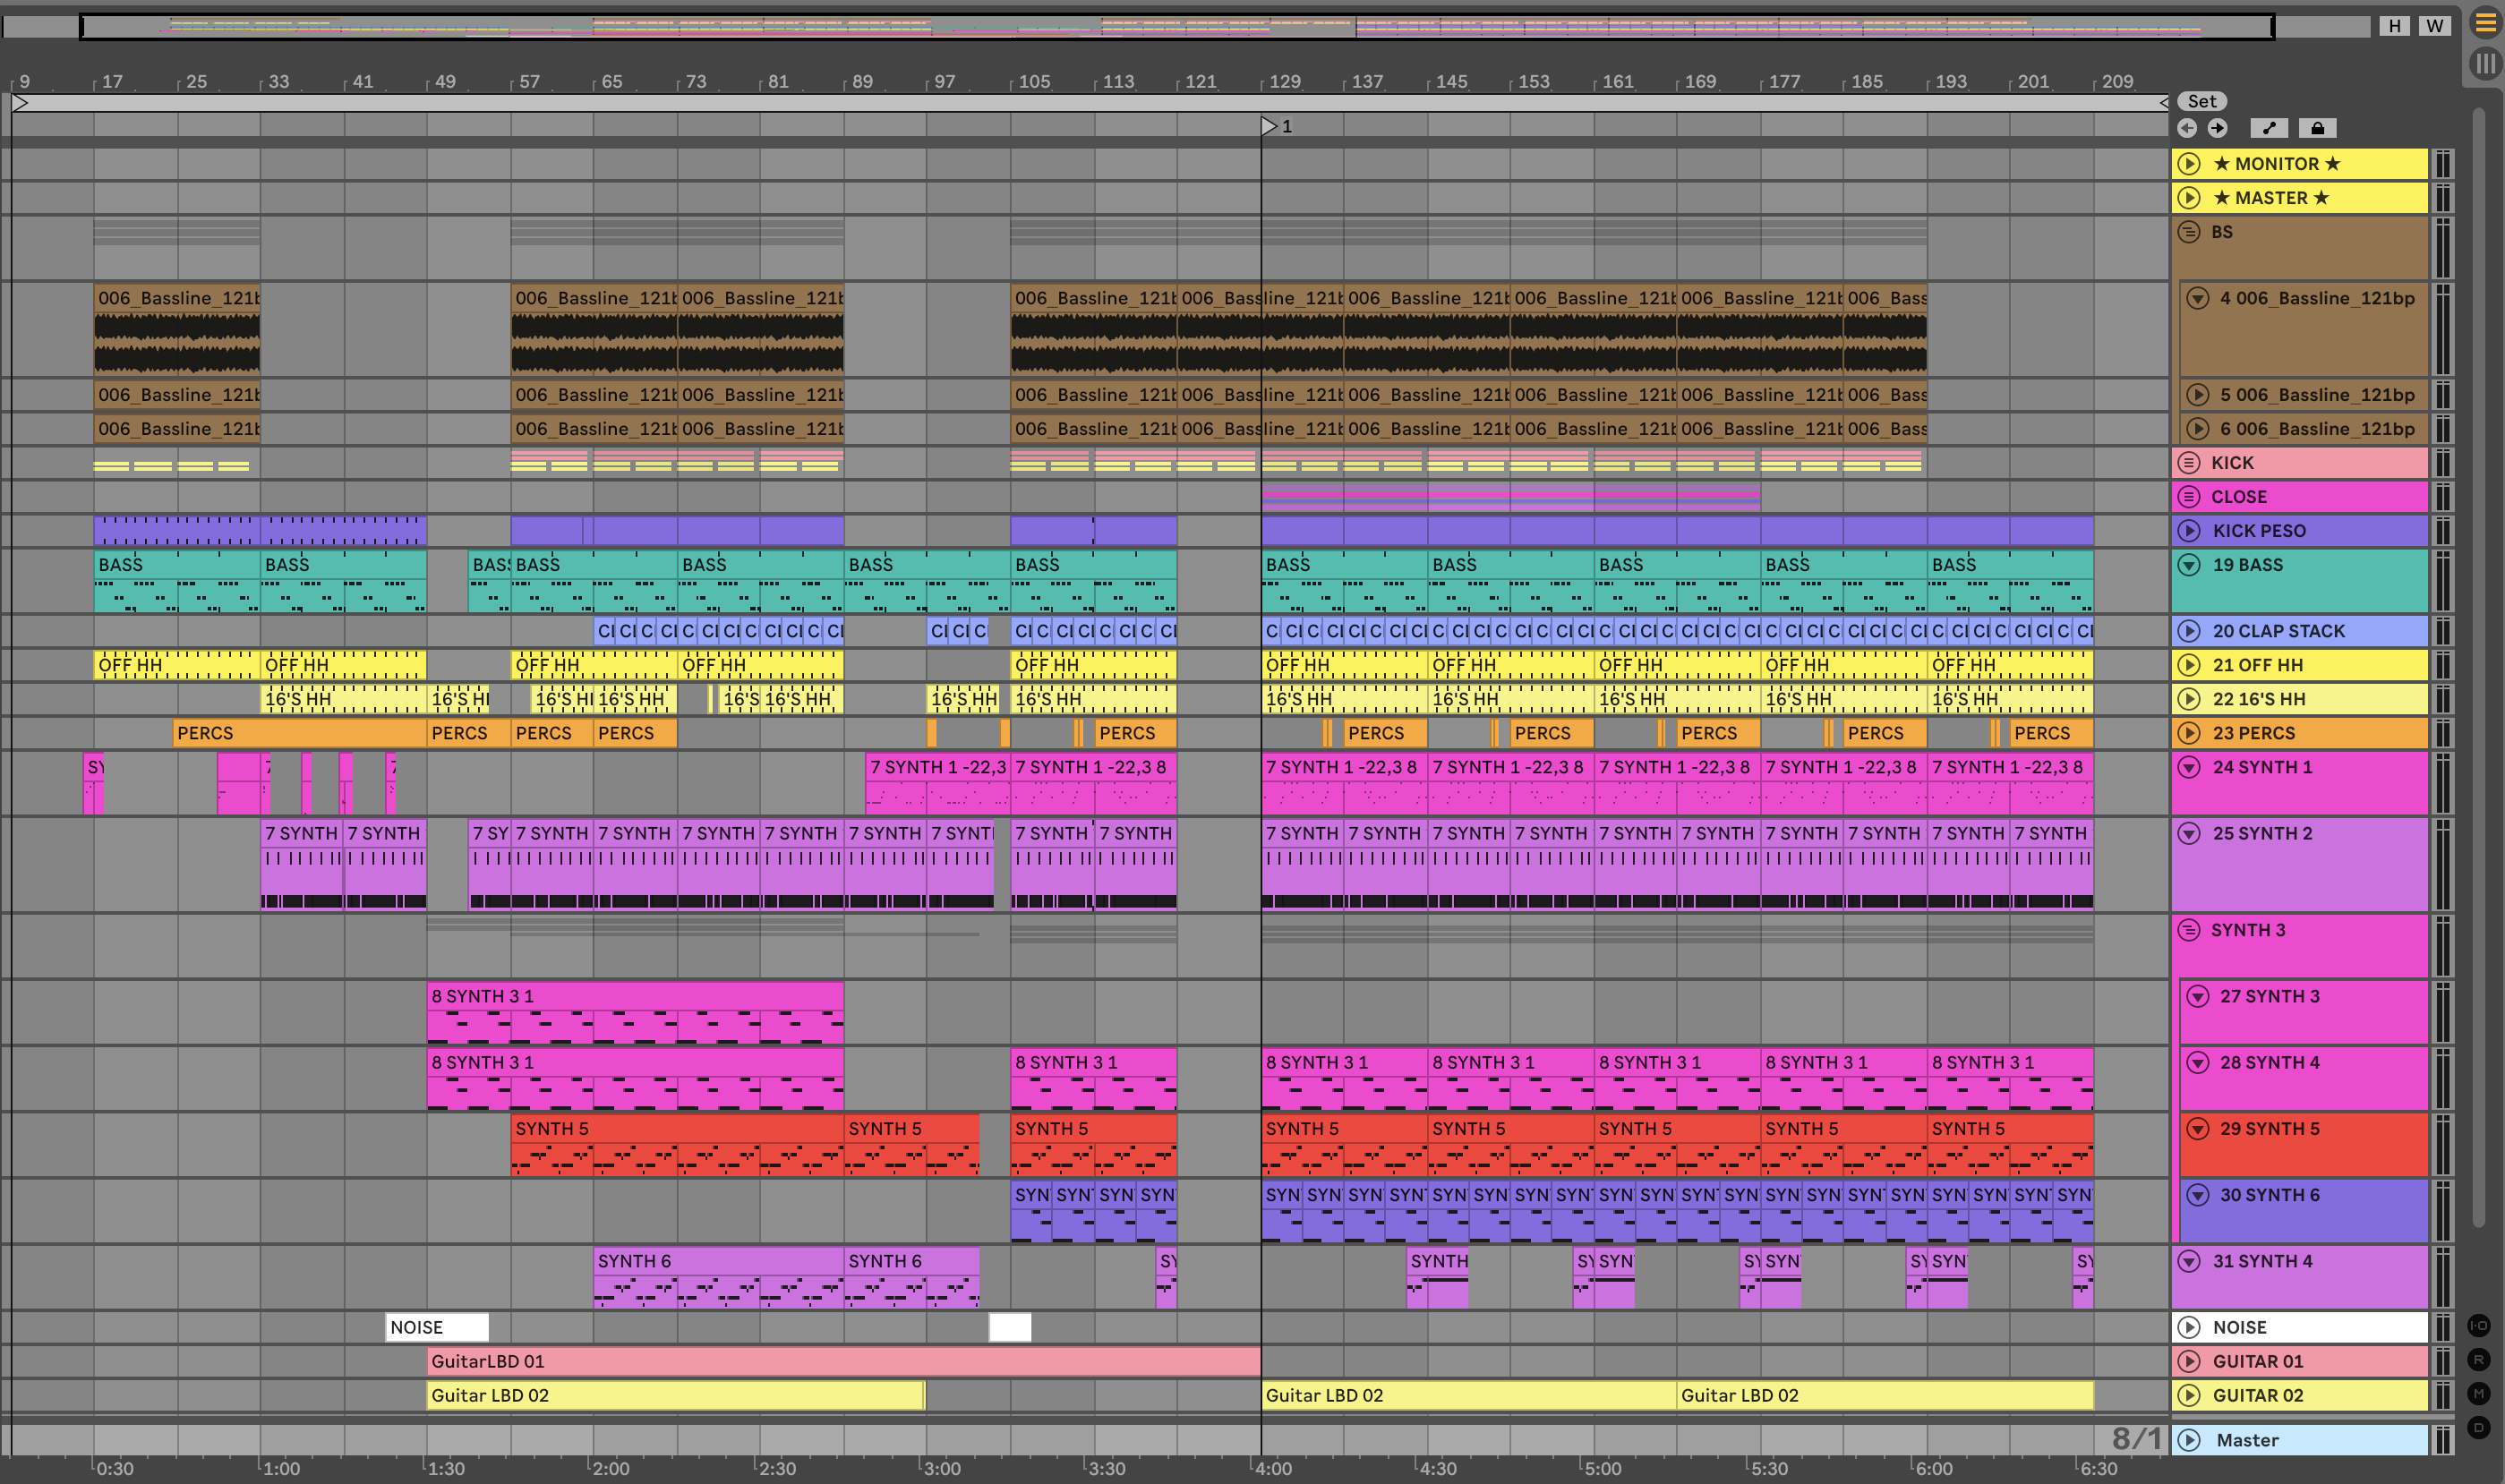Toggle the M mixer section button
The width and height of the screenshot is (2505, 1484).
pos(2478,1393)
